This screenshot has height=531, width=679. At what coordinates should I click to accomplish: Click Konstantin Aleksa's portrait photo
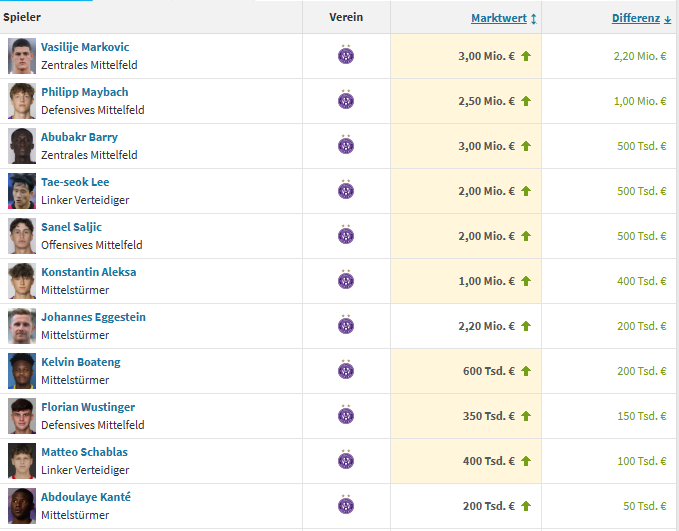click(x=22, y=281)
